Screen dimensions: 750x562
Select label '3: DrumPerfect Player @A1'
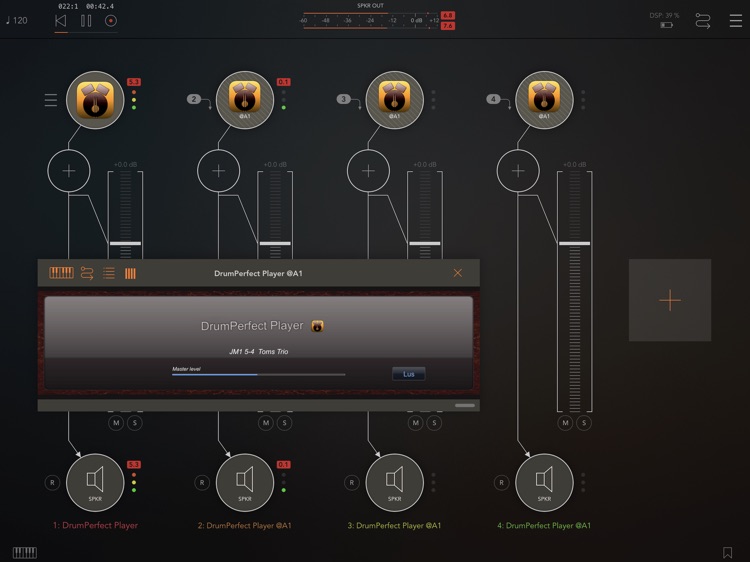(x=395, y=525)
